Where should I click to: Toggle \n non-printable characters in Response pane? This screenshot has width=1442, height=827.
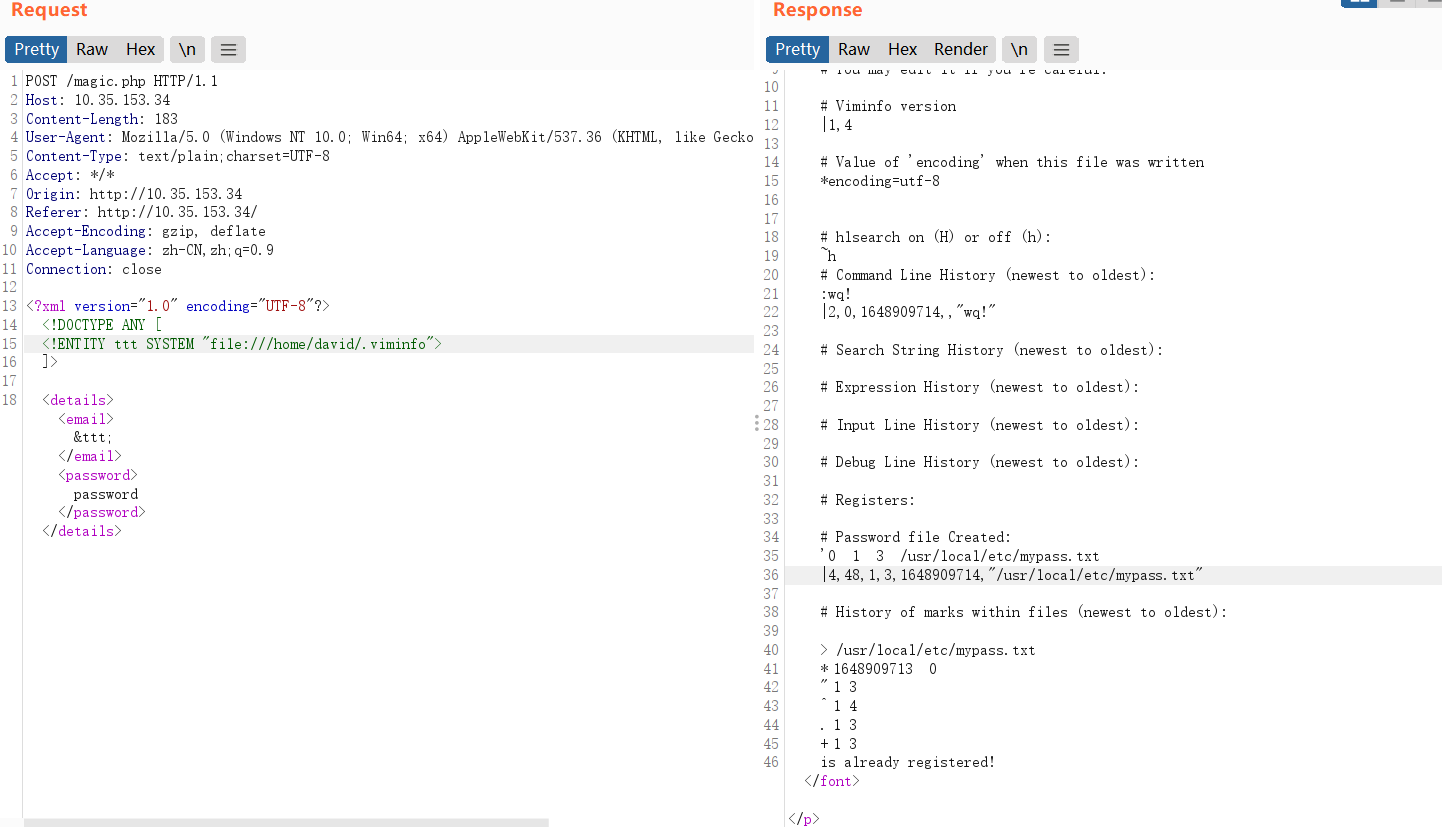pyautogui.click(x=1019, y=49)
